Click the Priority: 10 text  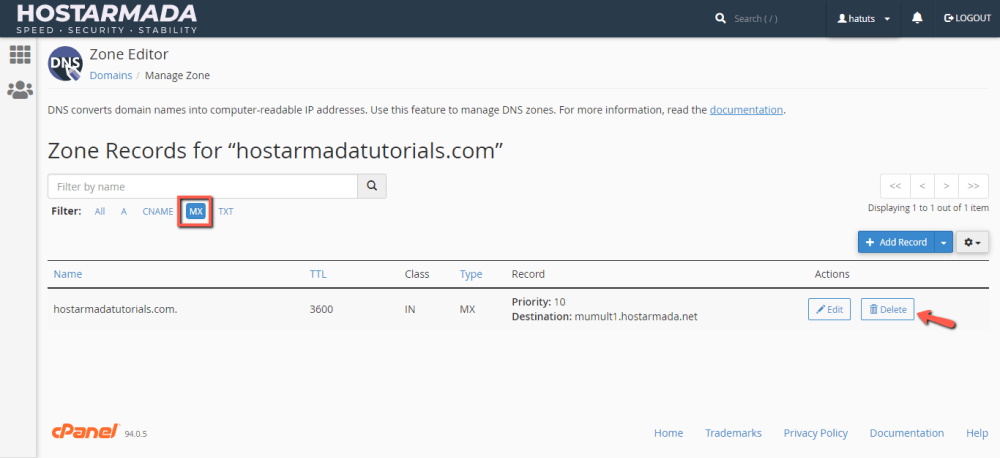click(x=538, y=302)
